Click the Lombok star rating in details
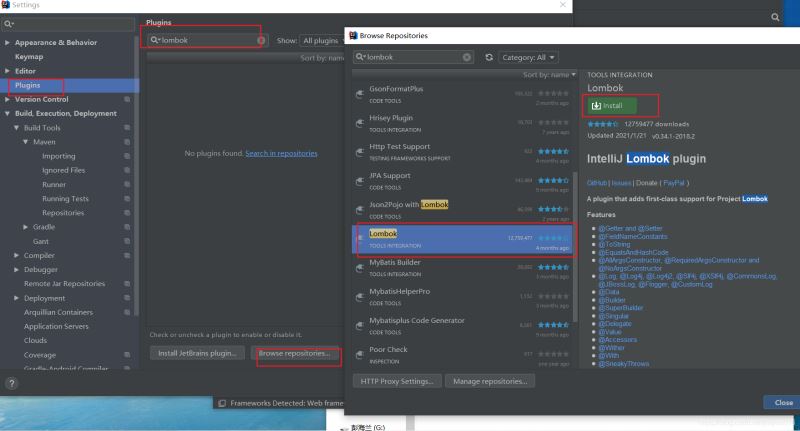Viewport: 800px width, 431px height. [603, 124]
